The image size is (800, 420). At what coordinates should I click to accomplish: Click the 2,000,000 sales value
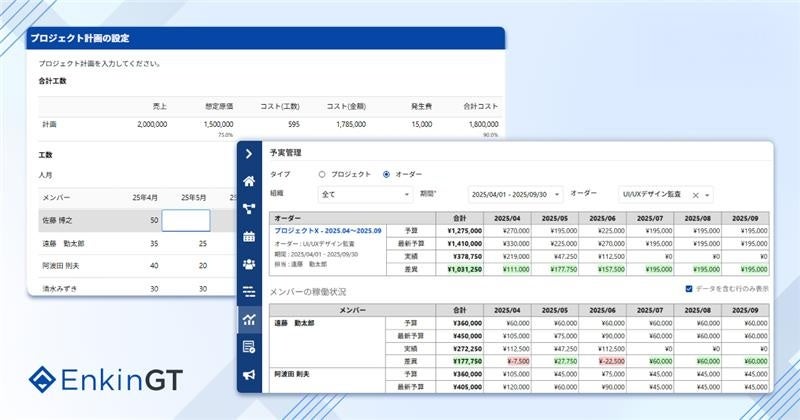click(x=152, y=124)
